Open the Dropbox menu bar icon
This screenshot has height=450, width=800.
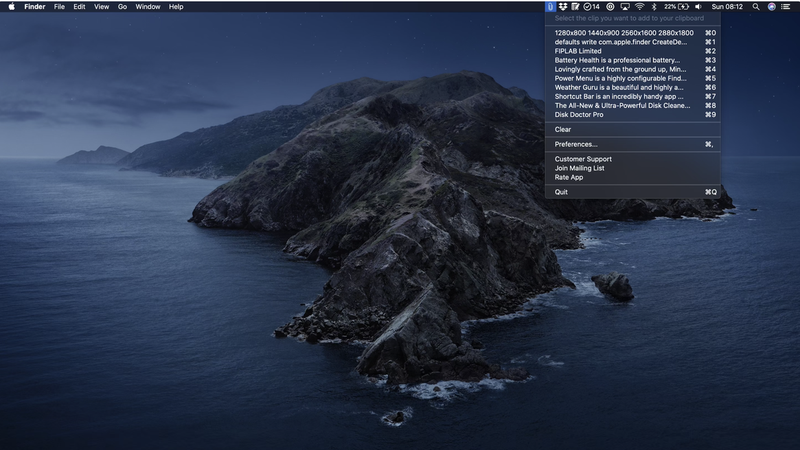point(564,6)
